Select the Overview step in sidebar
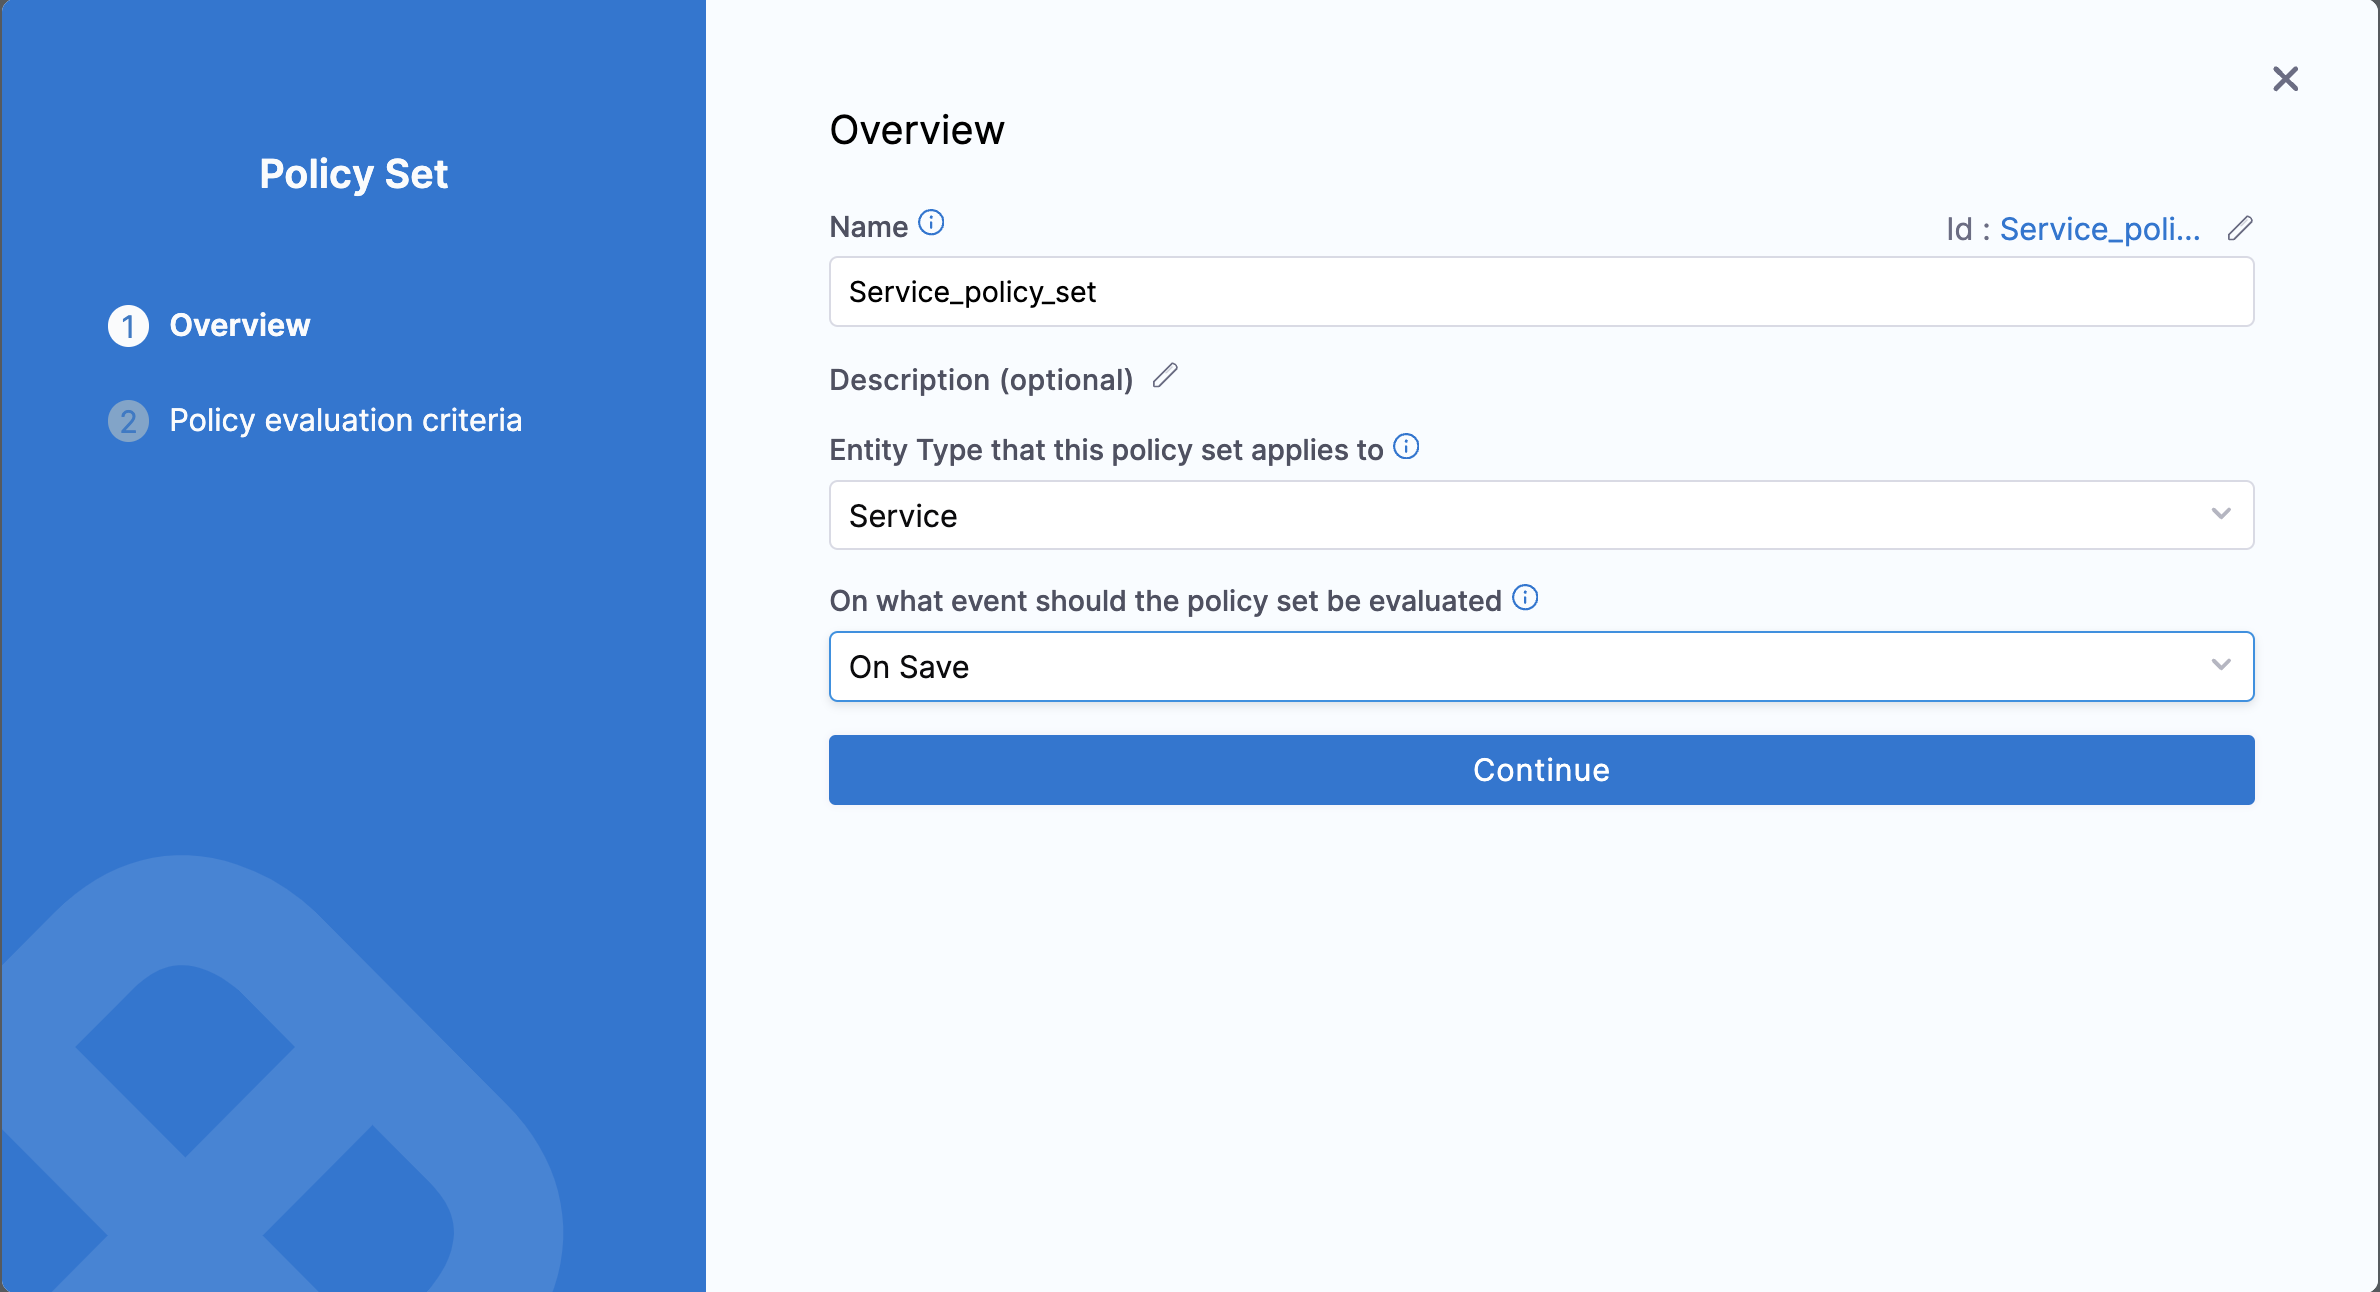 click(x=240, y=325)
